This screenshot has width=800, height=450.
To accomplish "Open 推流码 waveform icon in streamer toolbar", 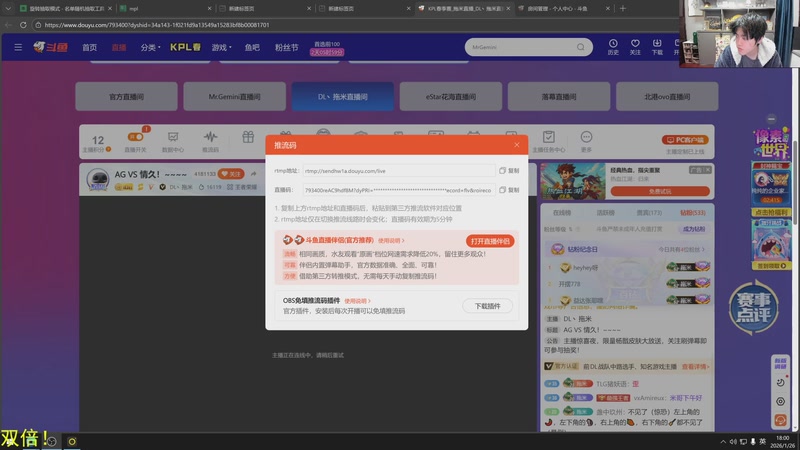I will [210, 142].
